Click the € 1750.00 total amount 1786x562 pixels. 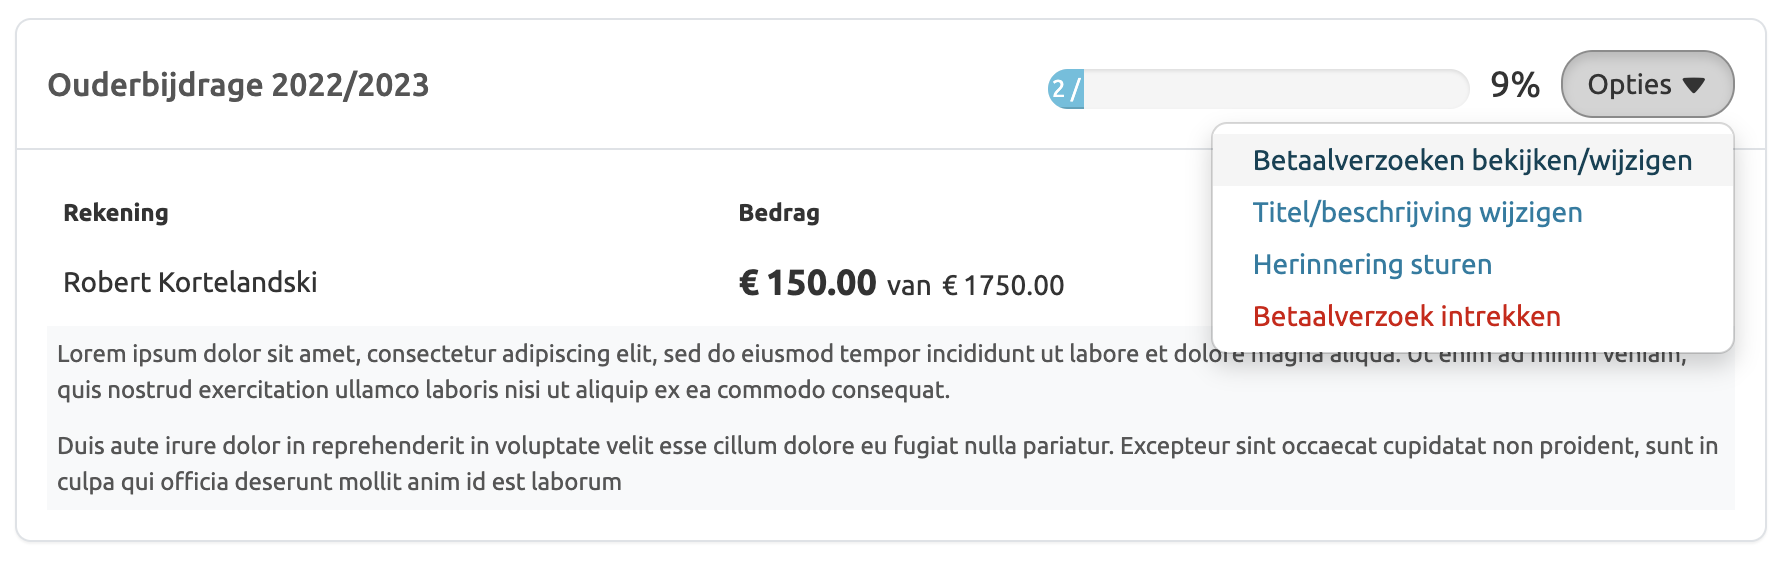click(1003, 286)
